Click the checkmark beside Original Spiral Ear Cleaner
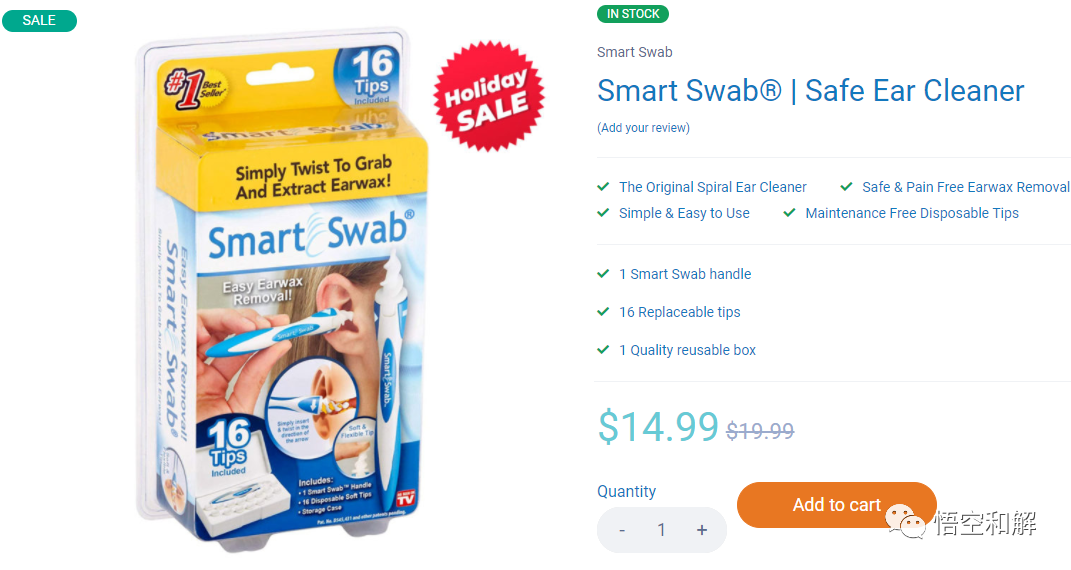 click(603, 186)
